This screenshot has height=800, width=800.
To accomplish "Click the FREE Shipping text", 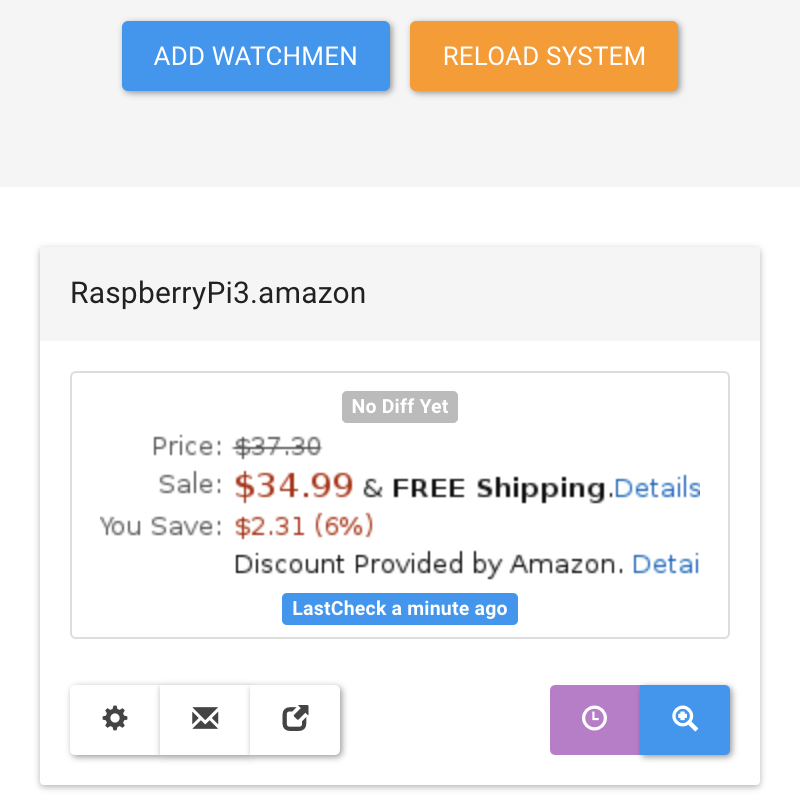I will (x=499, y=488).
